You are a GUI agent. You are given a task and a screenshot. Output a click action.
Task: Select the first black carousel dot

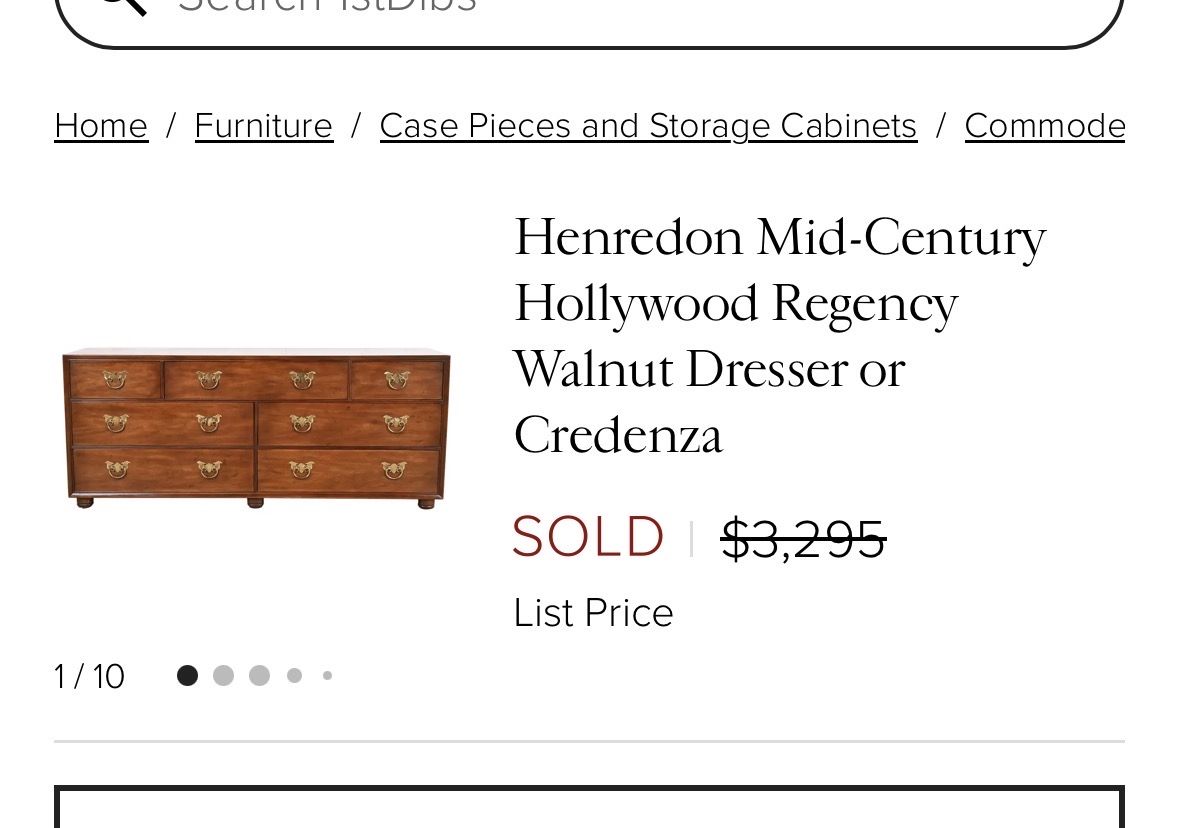coord(187,676)
